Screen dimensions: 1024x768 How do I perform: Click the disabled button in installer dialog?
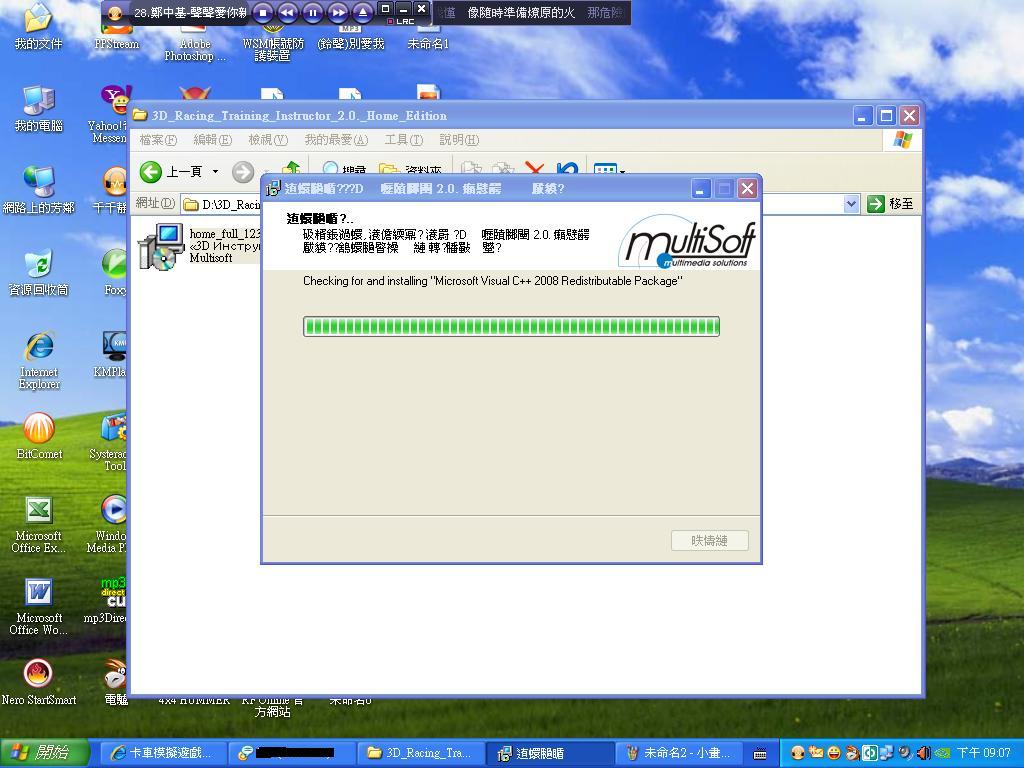pyautogui.click(x=709, y=541)
